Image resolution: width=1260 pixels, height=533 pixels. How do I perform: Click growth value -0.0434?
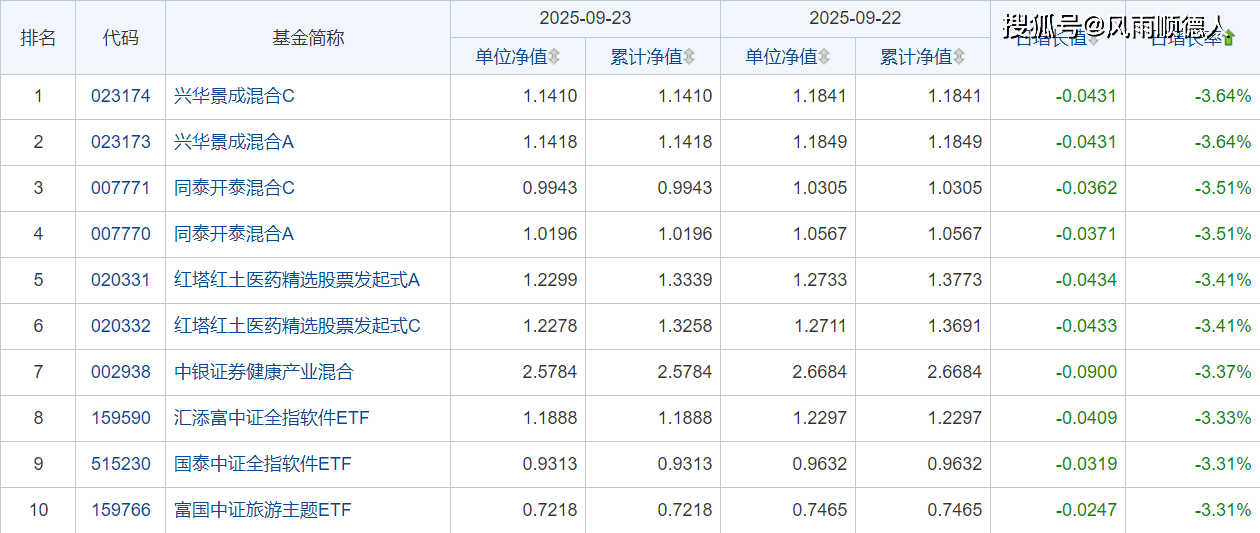click(x=1086, y=280)
